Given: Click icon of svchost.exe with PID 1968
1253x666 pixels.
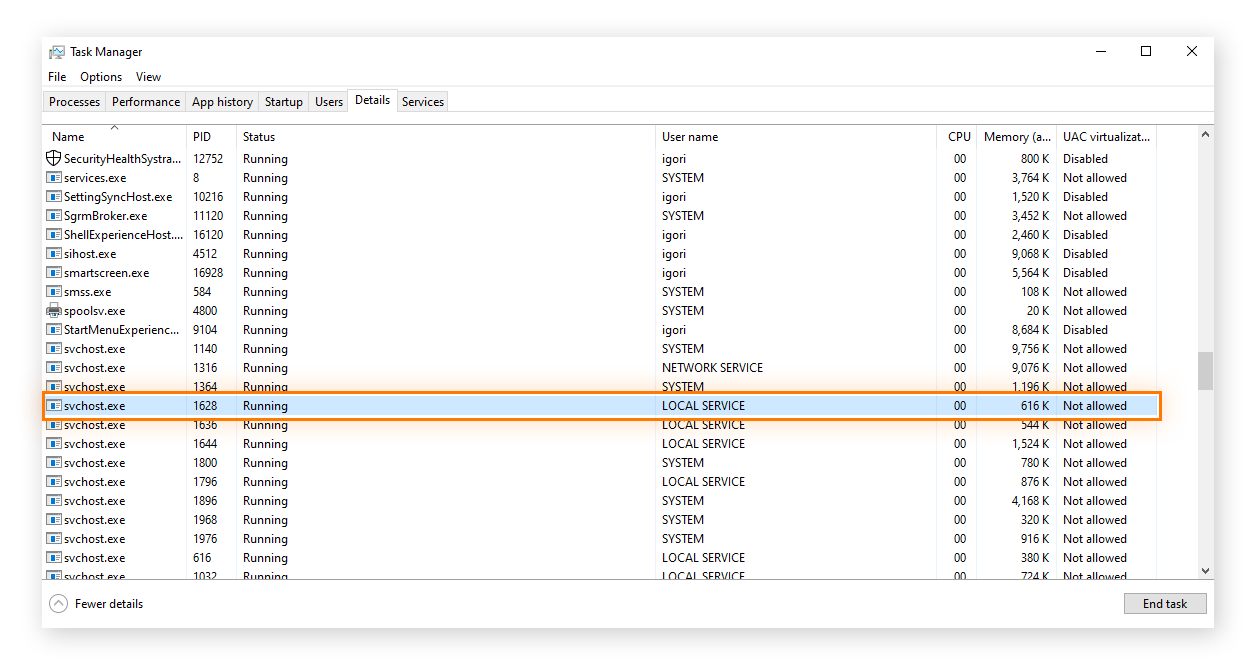Looking at the screenshot, I should [x=54, y=519].
